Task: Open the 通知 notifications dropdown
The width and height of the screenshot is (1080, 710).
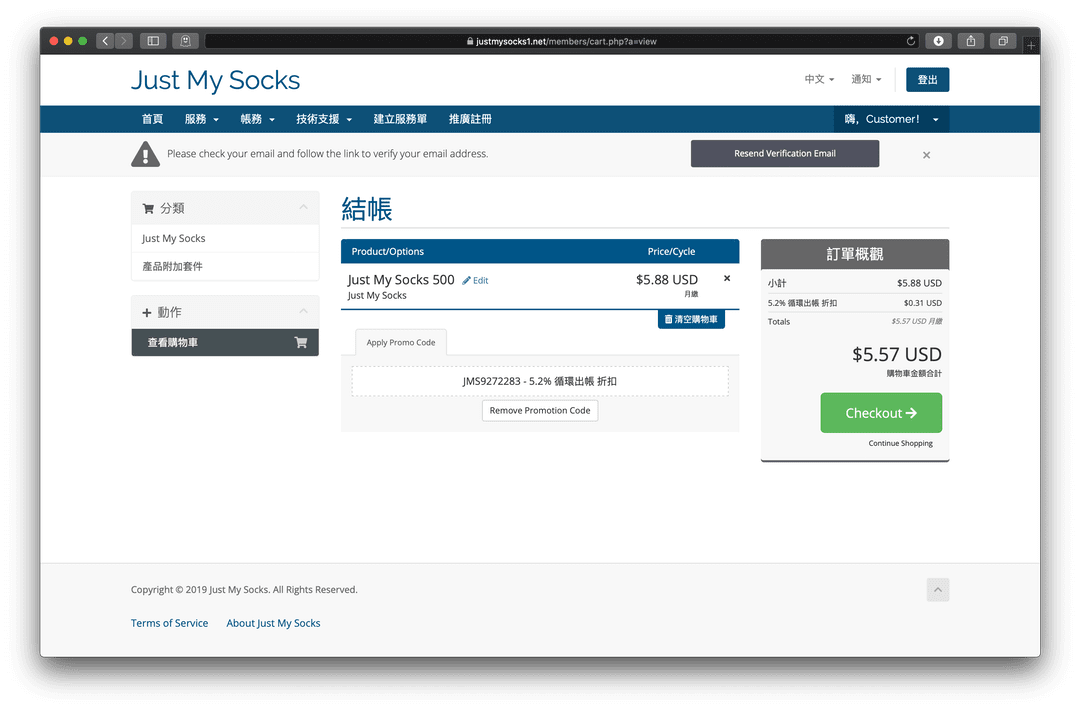Action: click(x=866, y=79)
